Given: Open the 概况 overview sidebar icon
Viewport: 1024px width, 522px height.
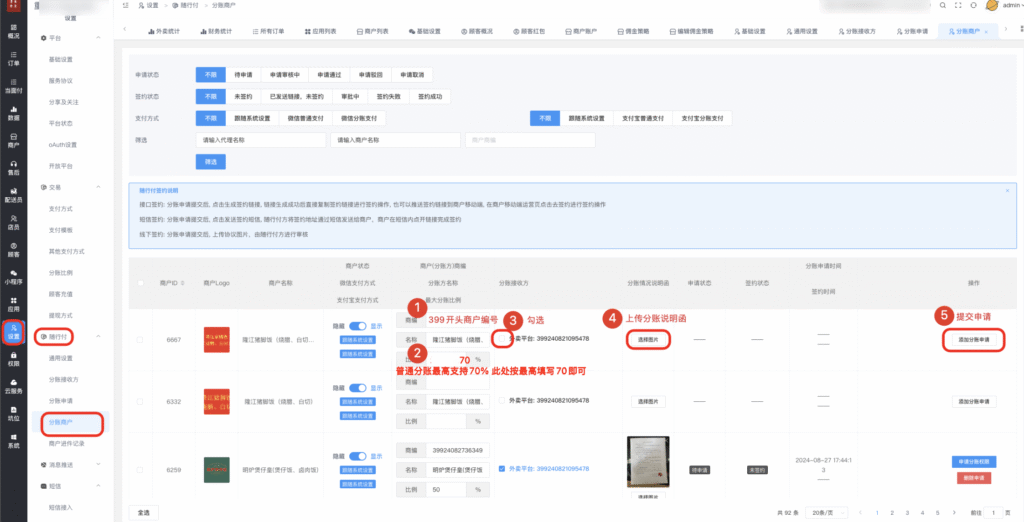Looking at the screenshot, I should 13,31.
